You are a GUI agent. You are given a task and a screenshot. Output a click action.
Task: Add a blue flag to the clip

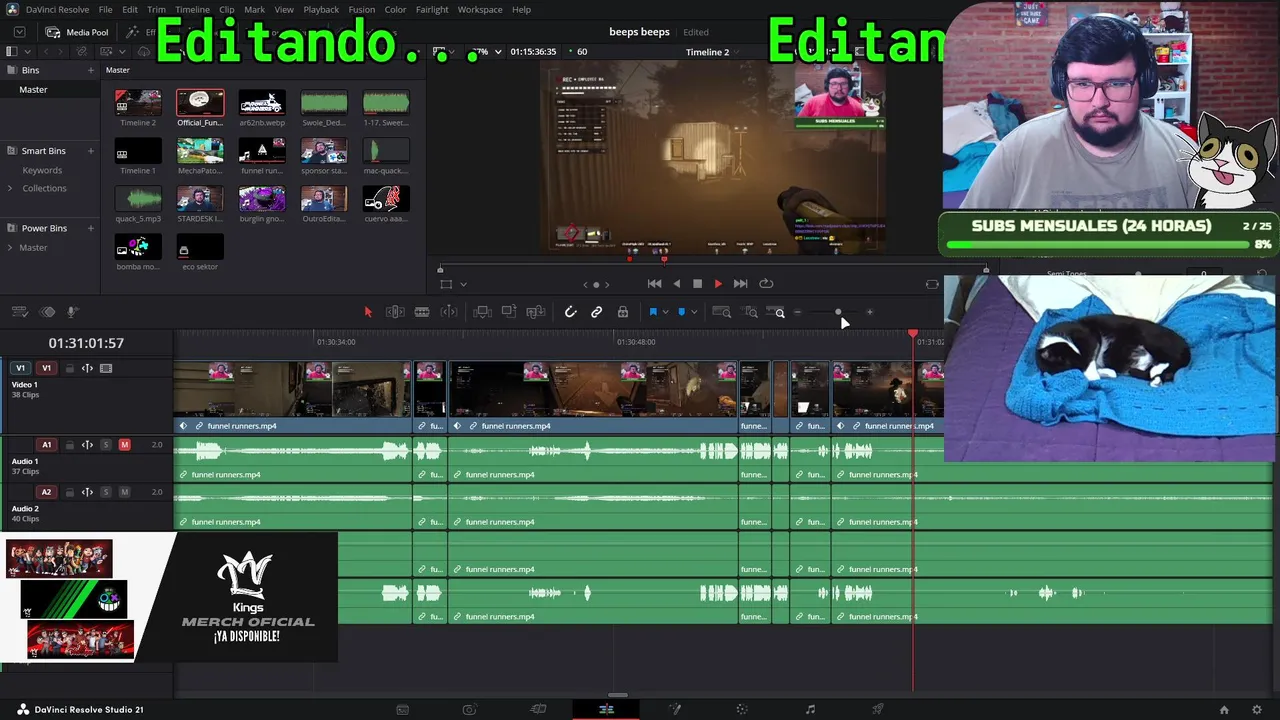(653, 312)
